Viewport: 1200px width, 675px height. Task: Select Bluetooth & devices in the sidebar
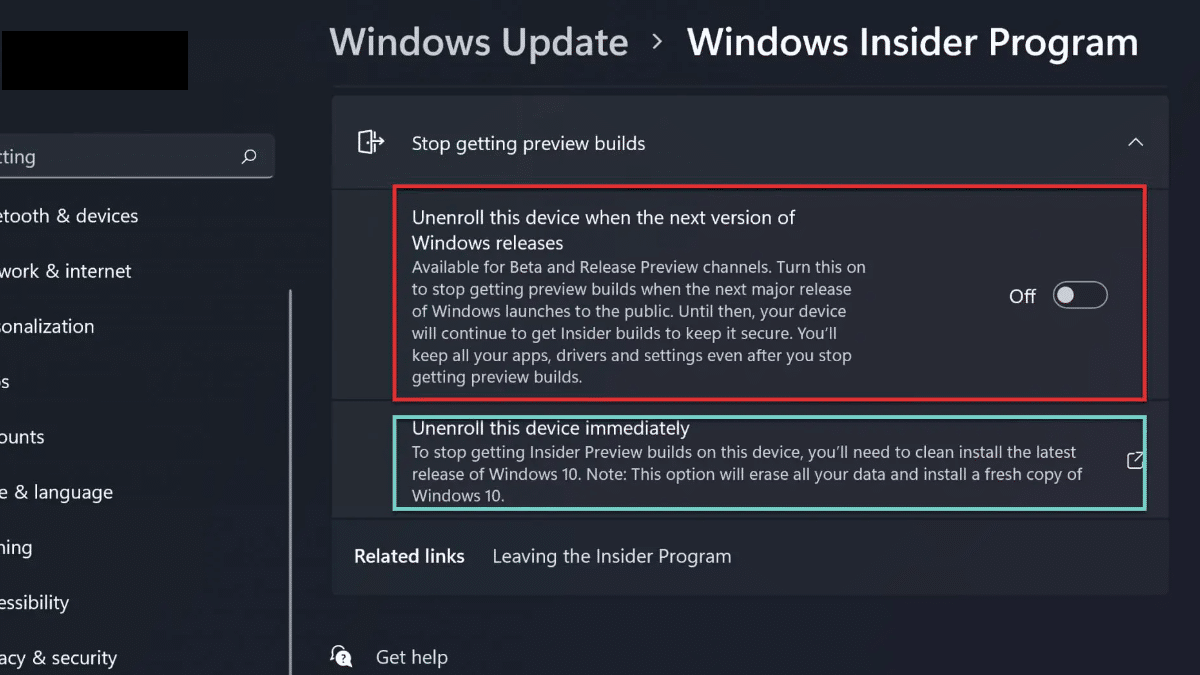coord(70,216)
